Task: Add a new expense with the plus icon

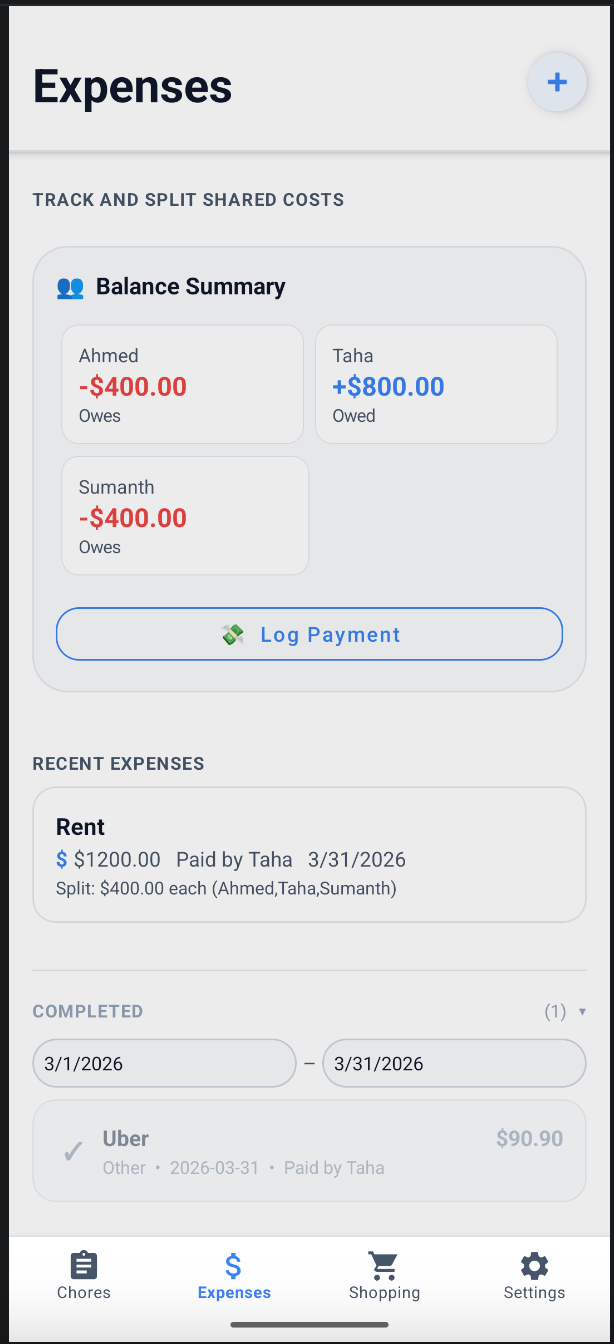Action: [x=557, y=82]
